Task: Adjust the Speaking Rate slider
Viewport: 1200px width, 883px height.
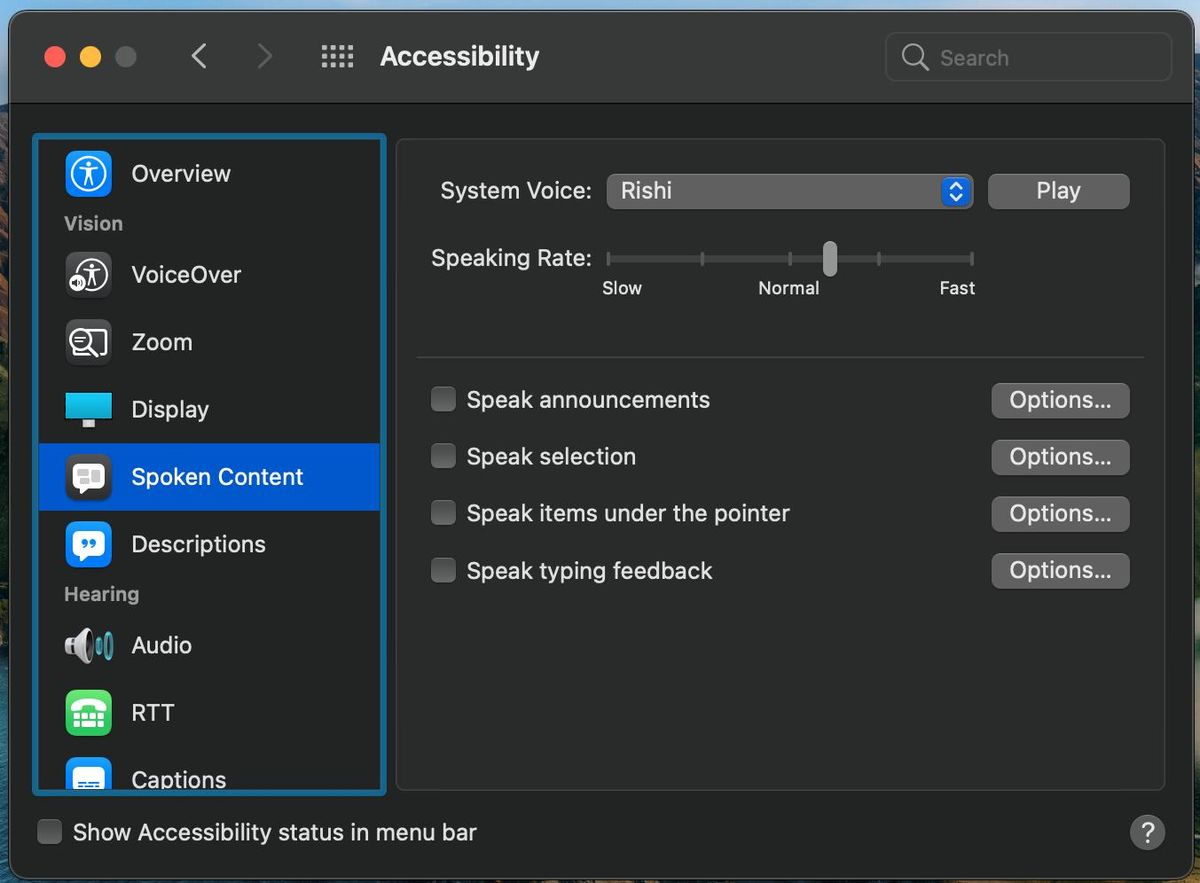Action: tap(829, 258)
